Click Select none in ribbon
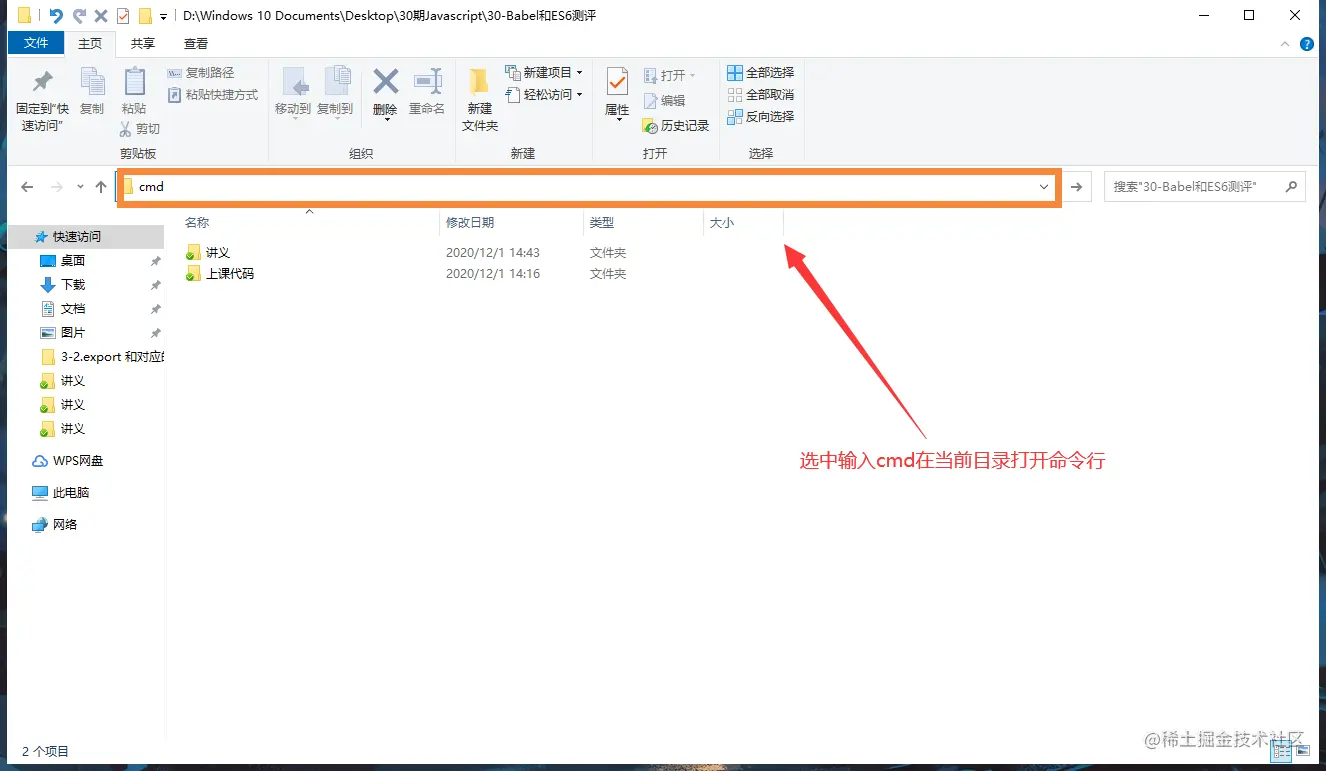1326x771 pixels. pos(760,95)
